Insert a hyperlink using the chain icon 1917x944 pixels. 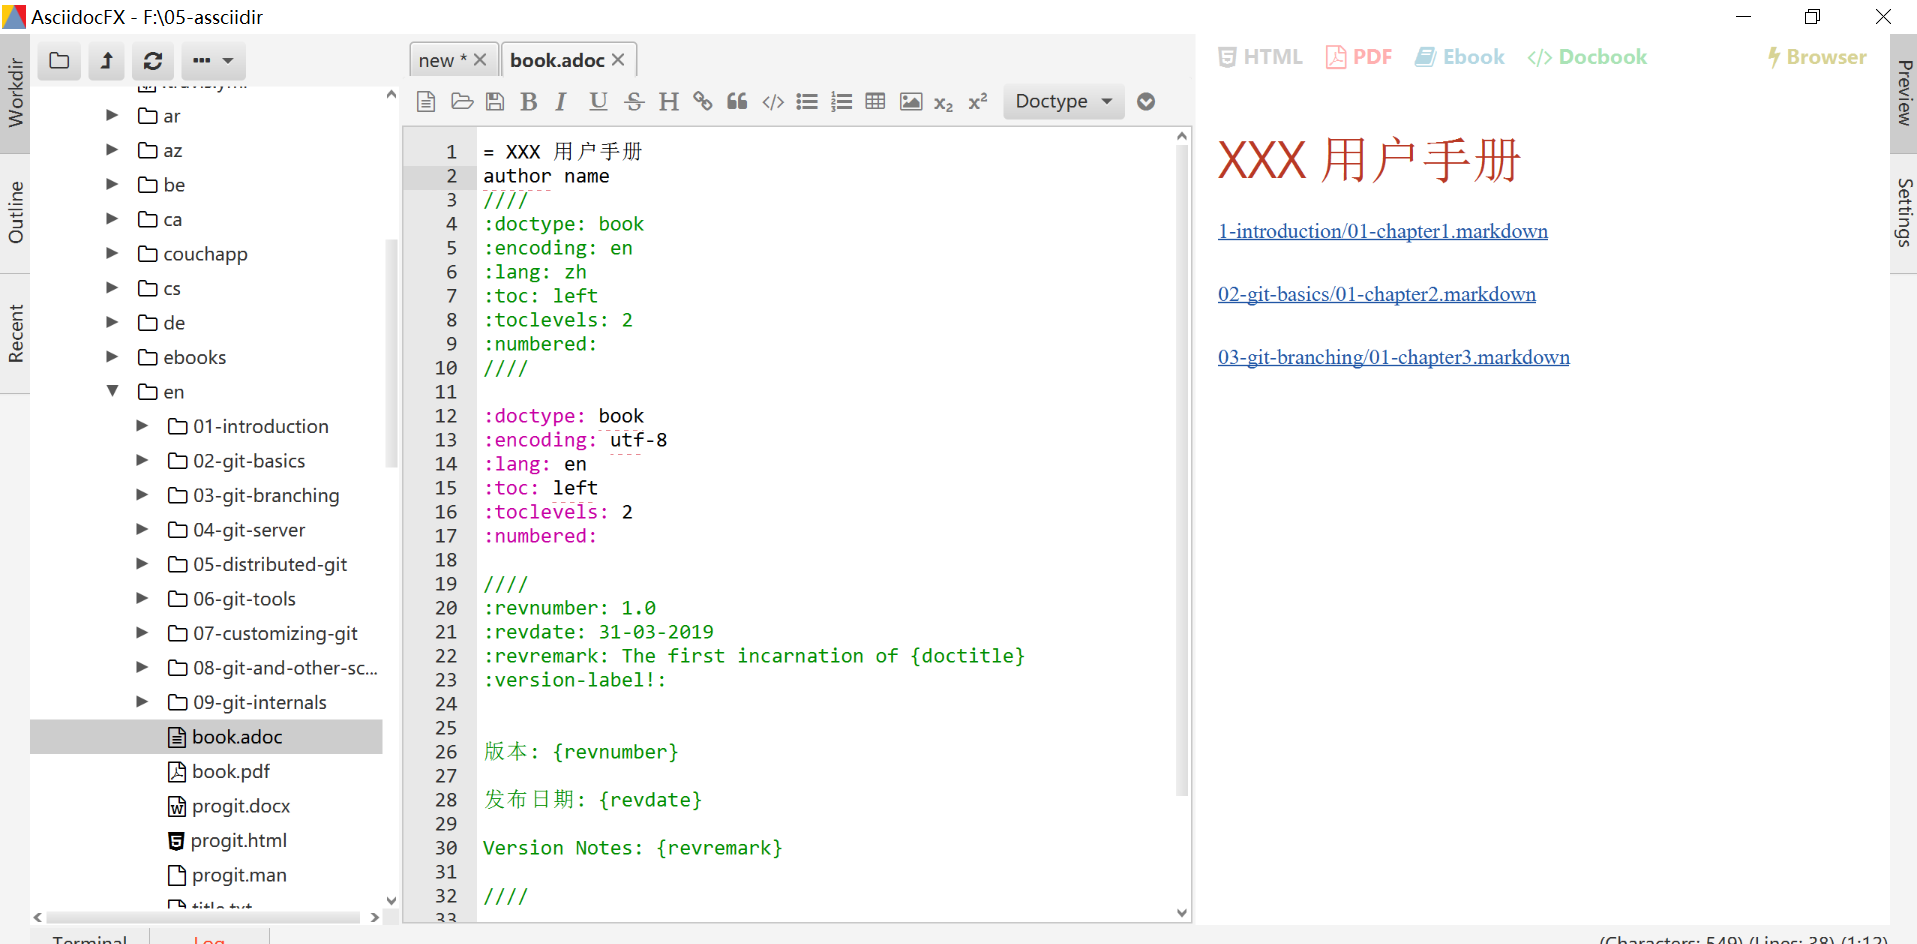pos(703,101)
